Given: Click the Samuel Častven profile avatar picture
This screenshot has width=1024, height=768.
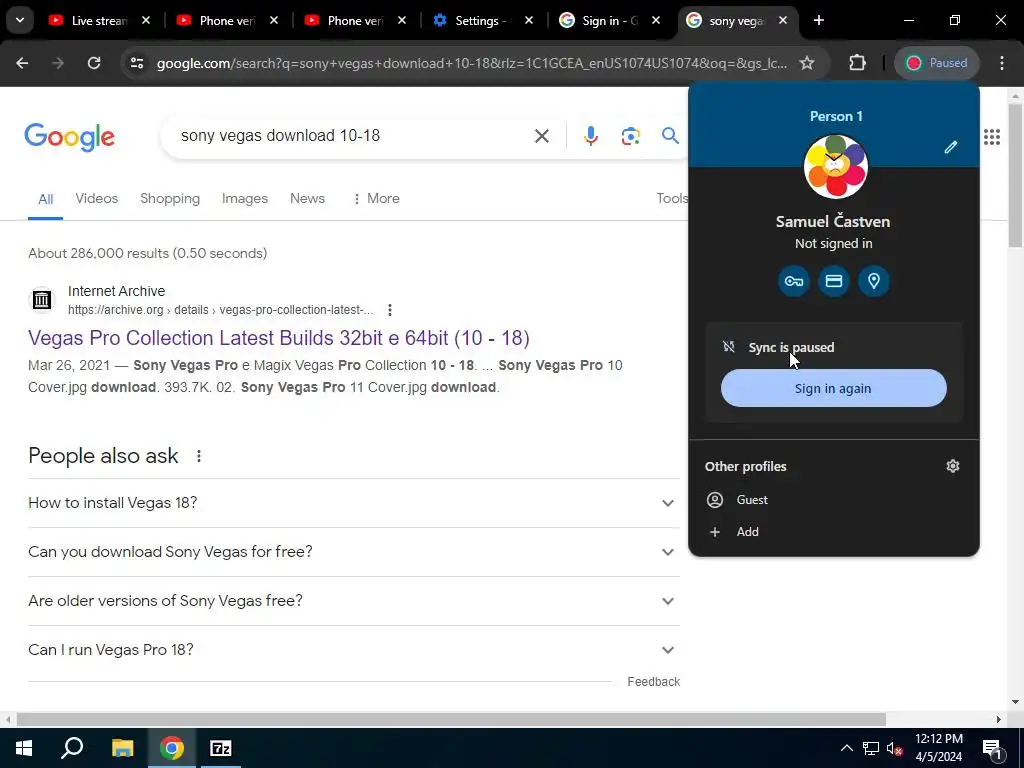Looking at the screenshot, I should 835,167.
